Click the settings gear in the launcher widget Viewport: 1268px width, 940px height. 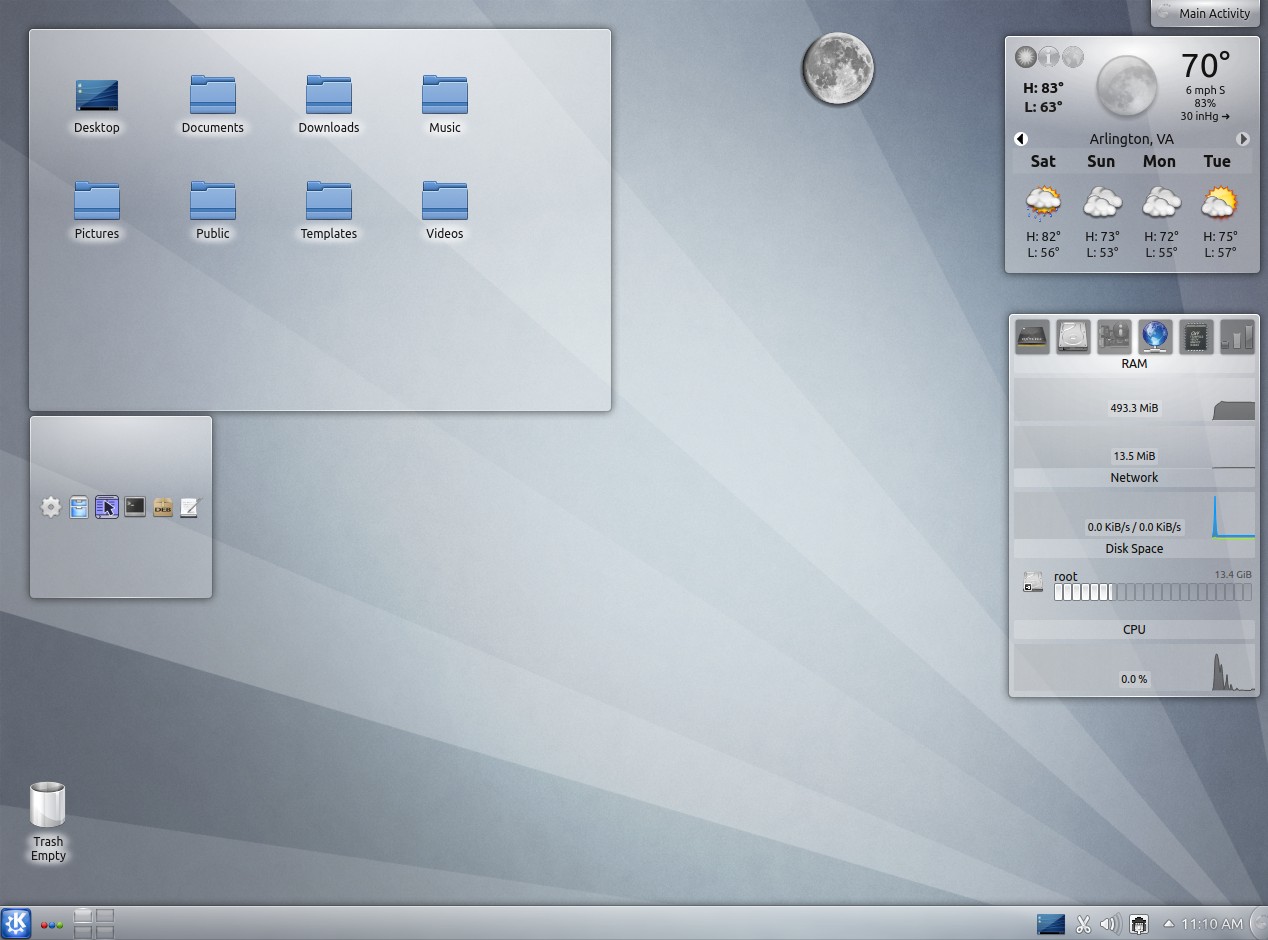51,507
